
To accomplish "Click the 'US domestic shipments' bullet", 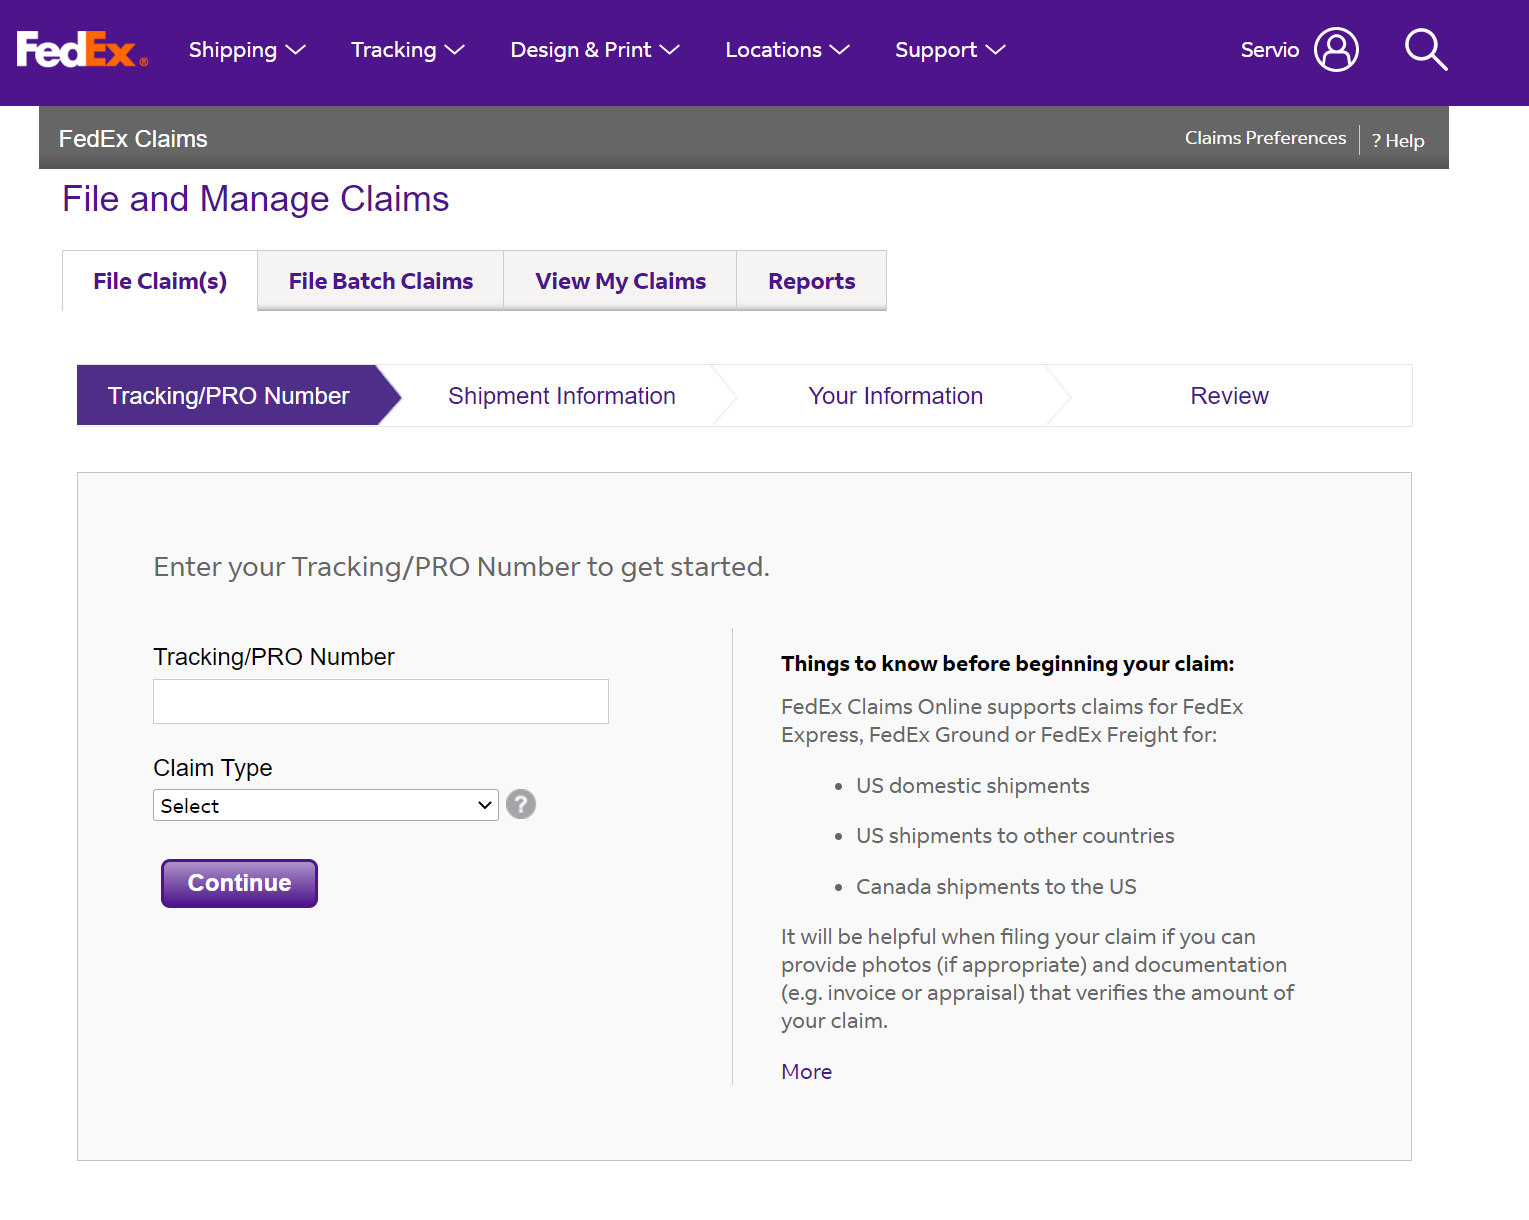I will [973, 786].
